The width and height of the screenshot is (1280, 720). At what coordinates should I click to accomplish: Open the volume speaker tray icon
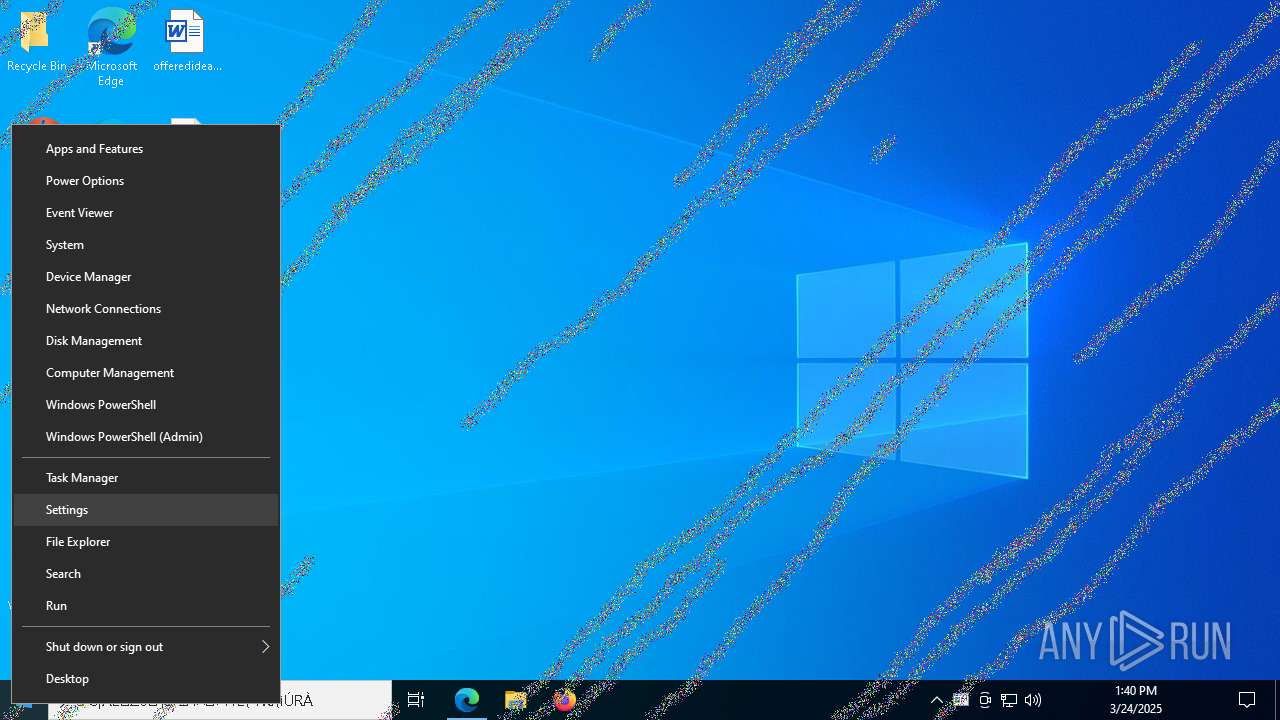point(1033,700)
